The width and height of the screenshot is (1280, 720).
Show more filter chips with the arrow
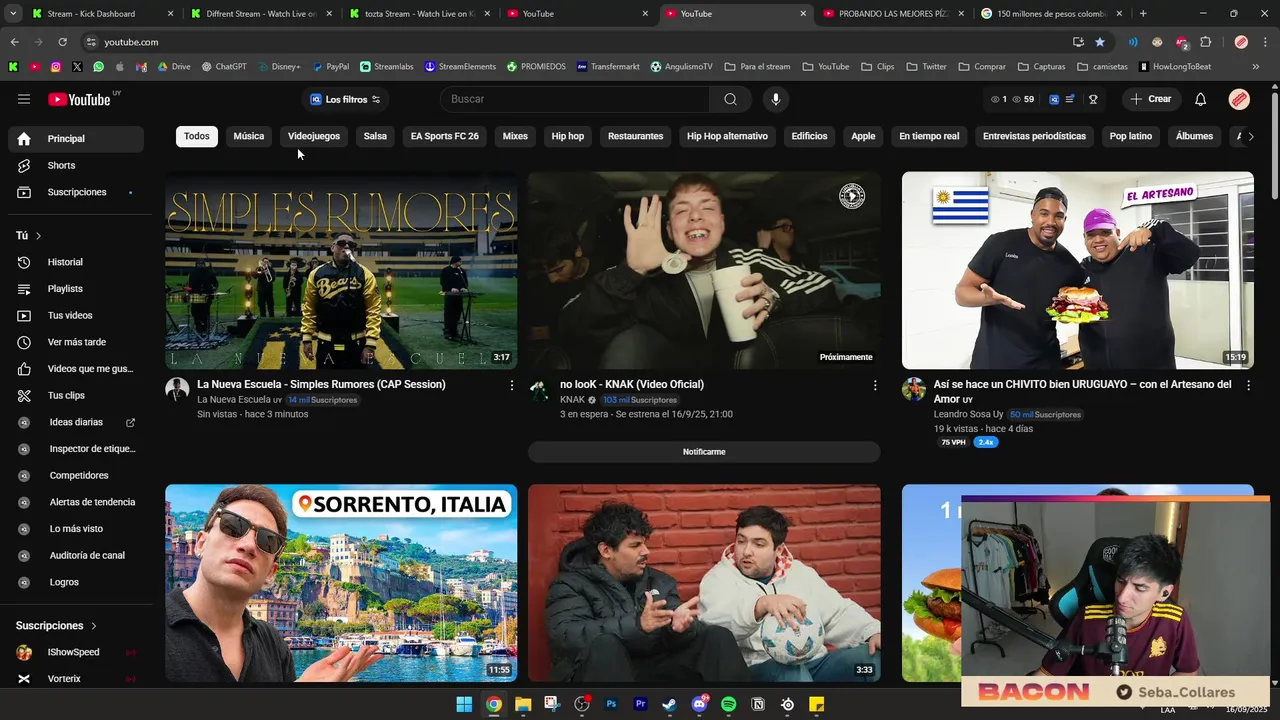point(1250,137)
